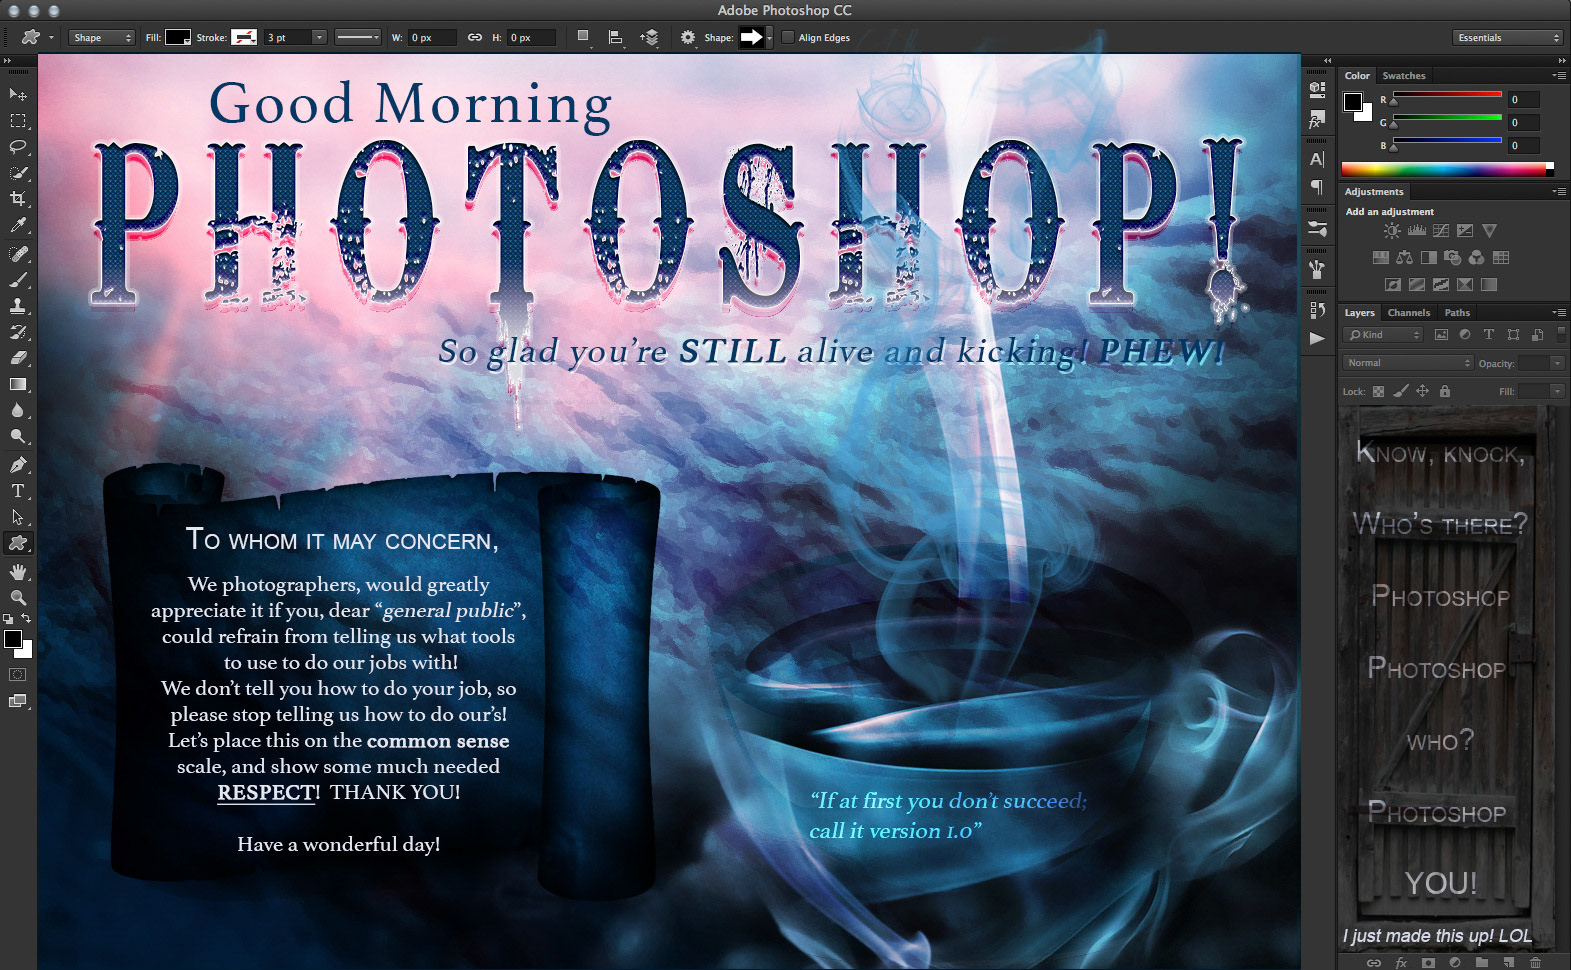Open the Styles fx panel icon
Viewport: 1571px width, 970px height.
click(1317, 120)
